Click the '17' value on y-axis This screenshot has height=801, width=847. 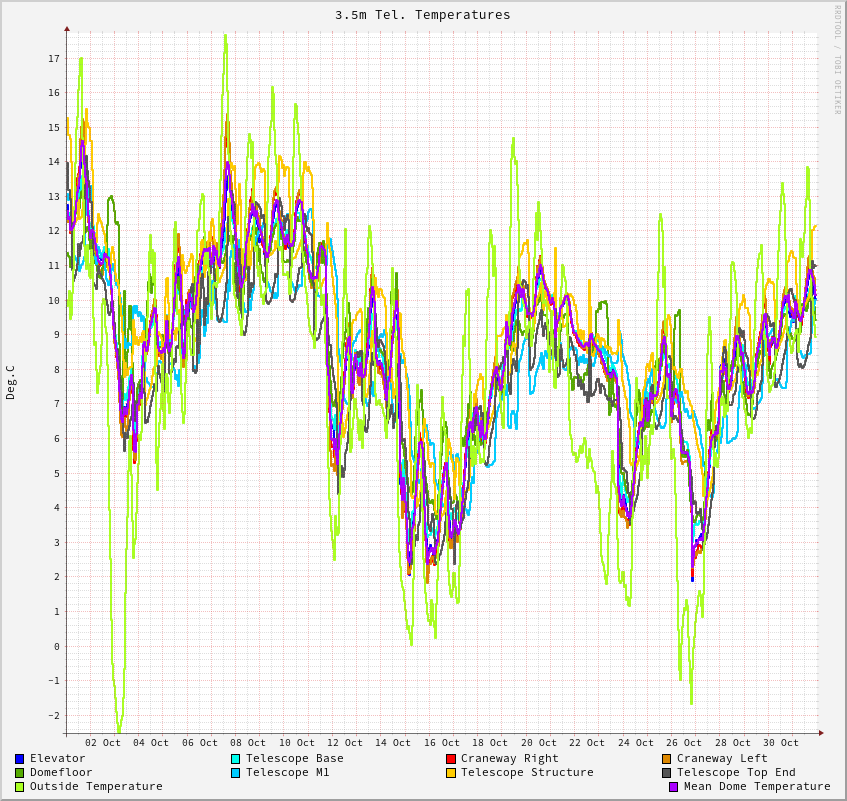coord(54,59)
